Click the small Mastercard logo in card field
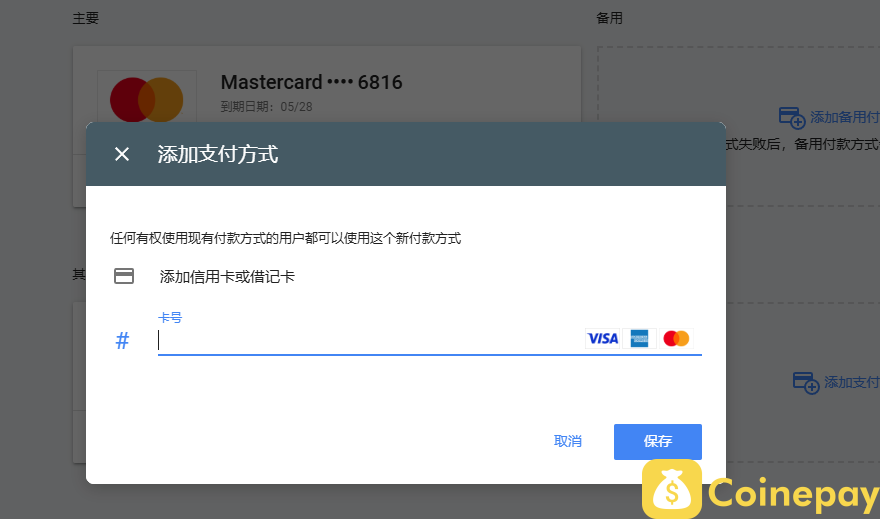The image size is (880, 519). click(x=676, y=338)
